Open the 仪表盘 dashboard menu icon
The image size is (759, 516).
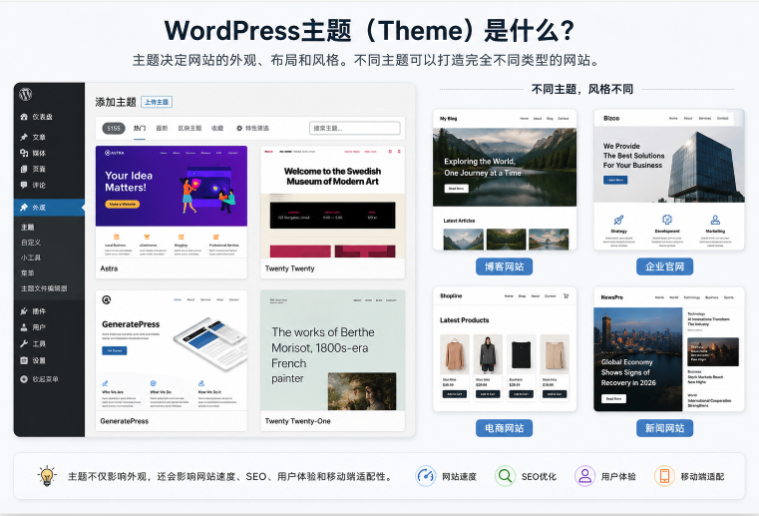24,117
